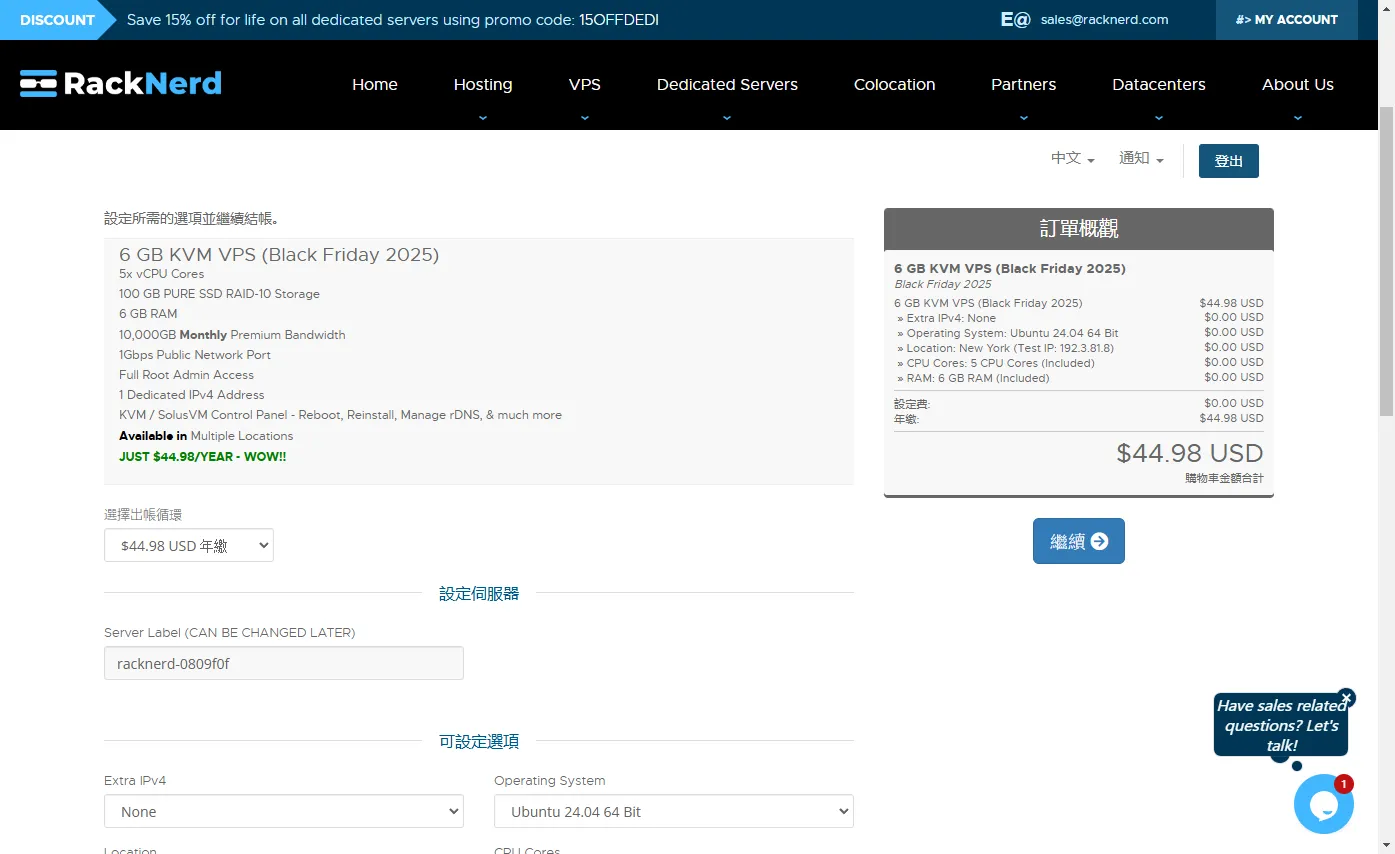
Task: Click the chevron under About Us
Action: pyautogui.click(x=1297, y=117)
